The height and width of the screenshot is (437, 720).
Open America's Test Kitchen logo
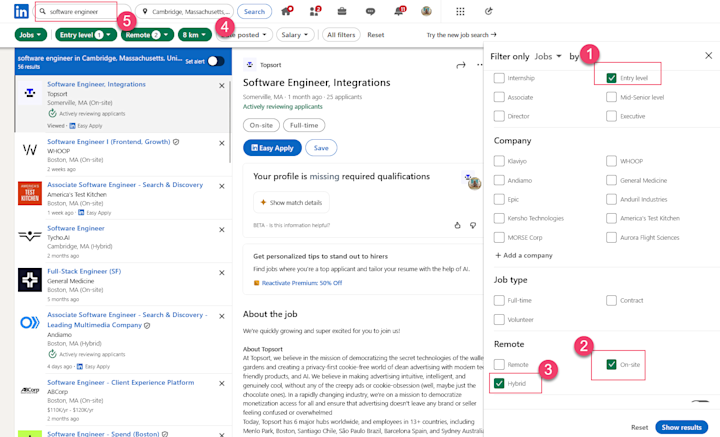(30, 193)
